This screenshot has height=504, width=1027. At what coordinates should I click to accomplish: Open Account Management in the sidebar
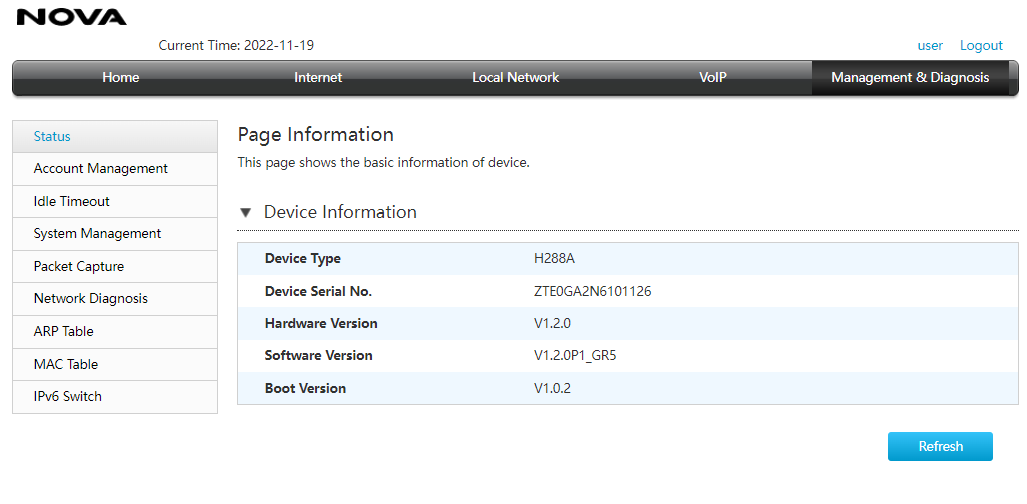(115, 168)
